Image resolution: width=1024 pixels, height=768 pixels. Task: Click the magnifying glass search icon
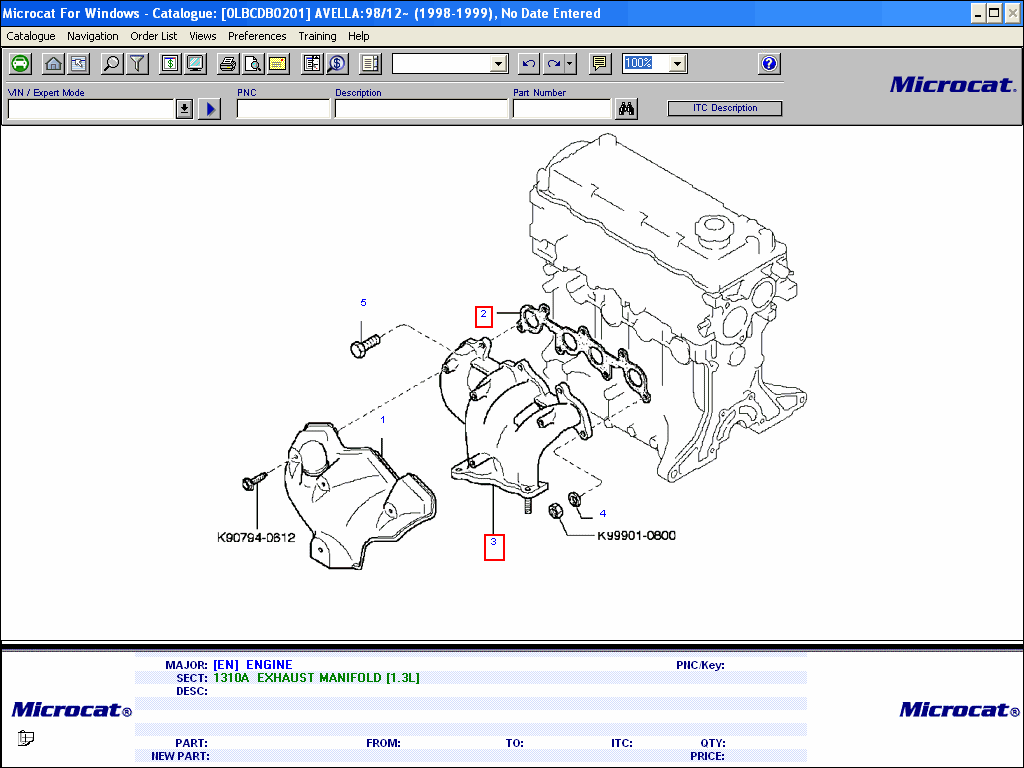point(112,63)
